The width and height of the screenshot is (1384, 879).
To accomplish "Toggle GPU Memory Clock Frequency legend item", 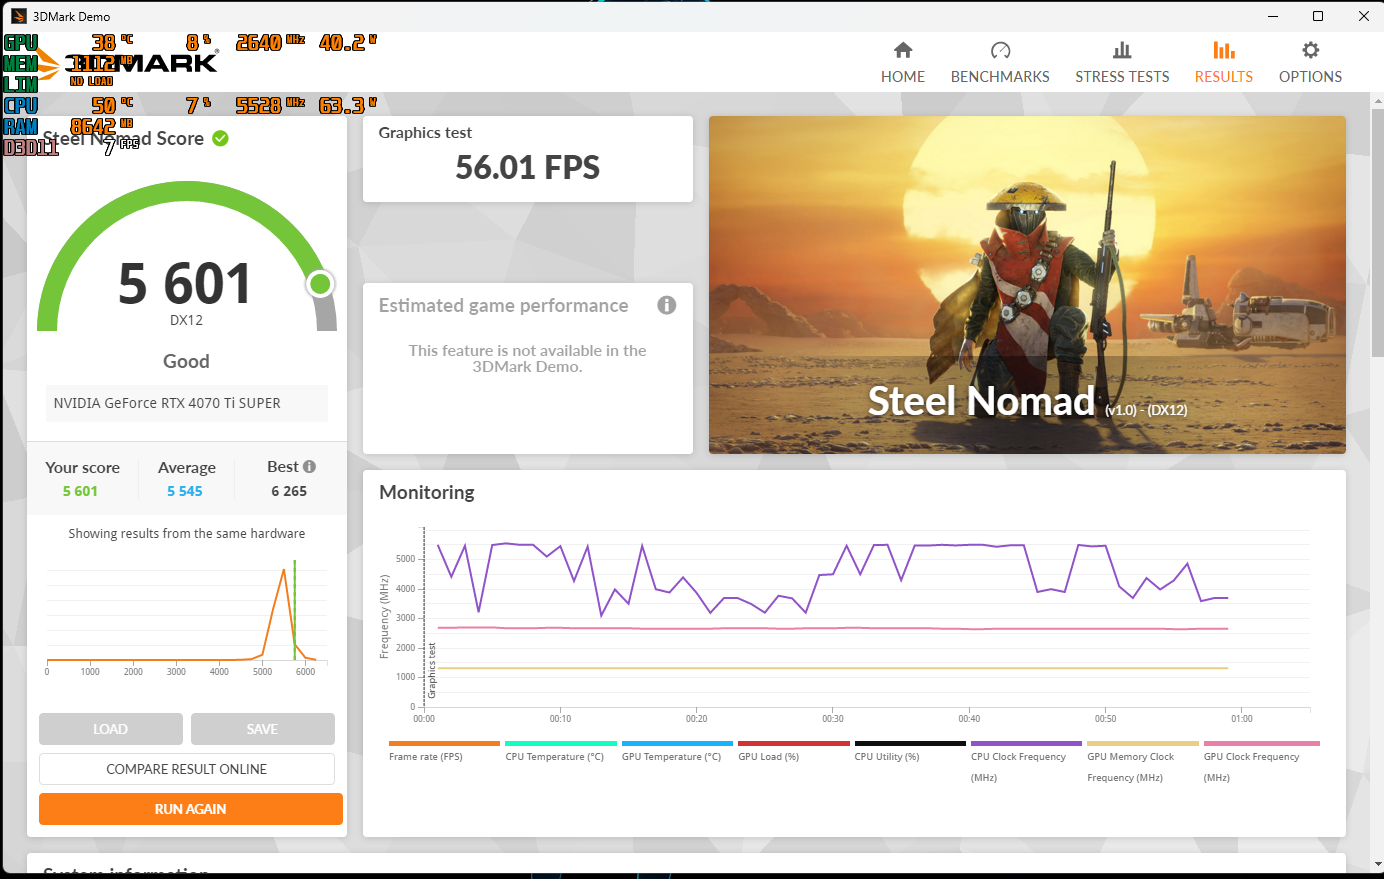I will coord(1142,762).
